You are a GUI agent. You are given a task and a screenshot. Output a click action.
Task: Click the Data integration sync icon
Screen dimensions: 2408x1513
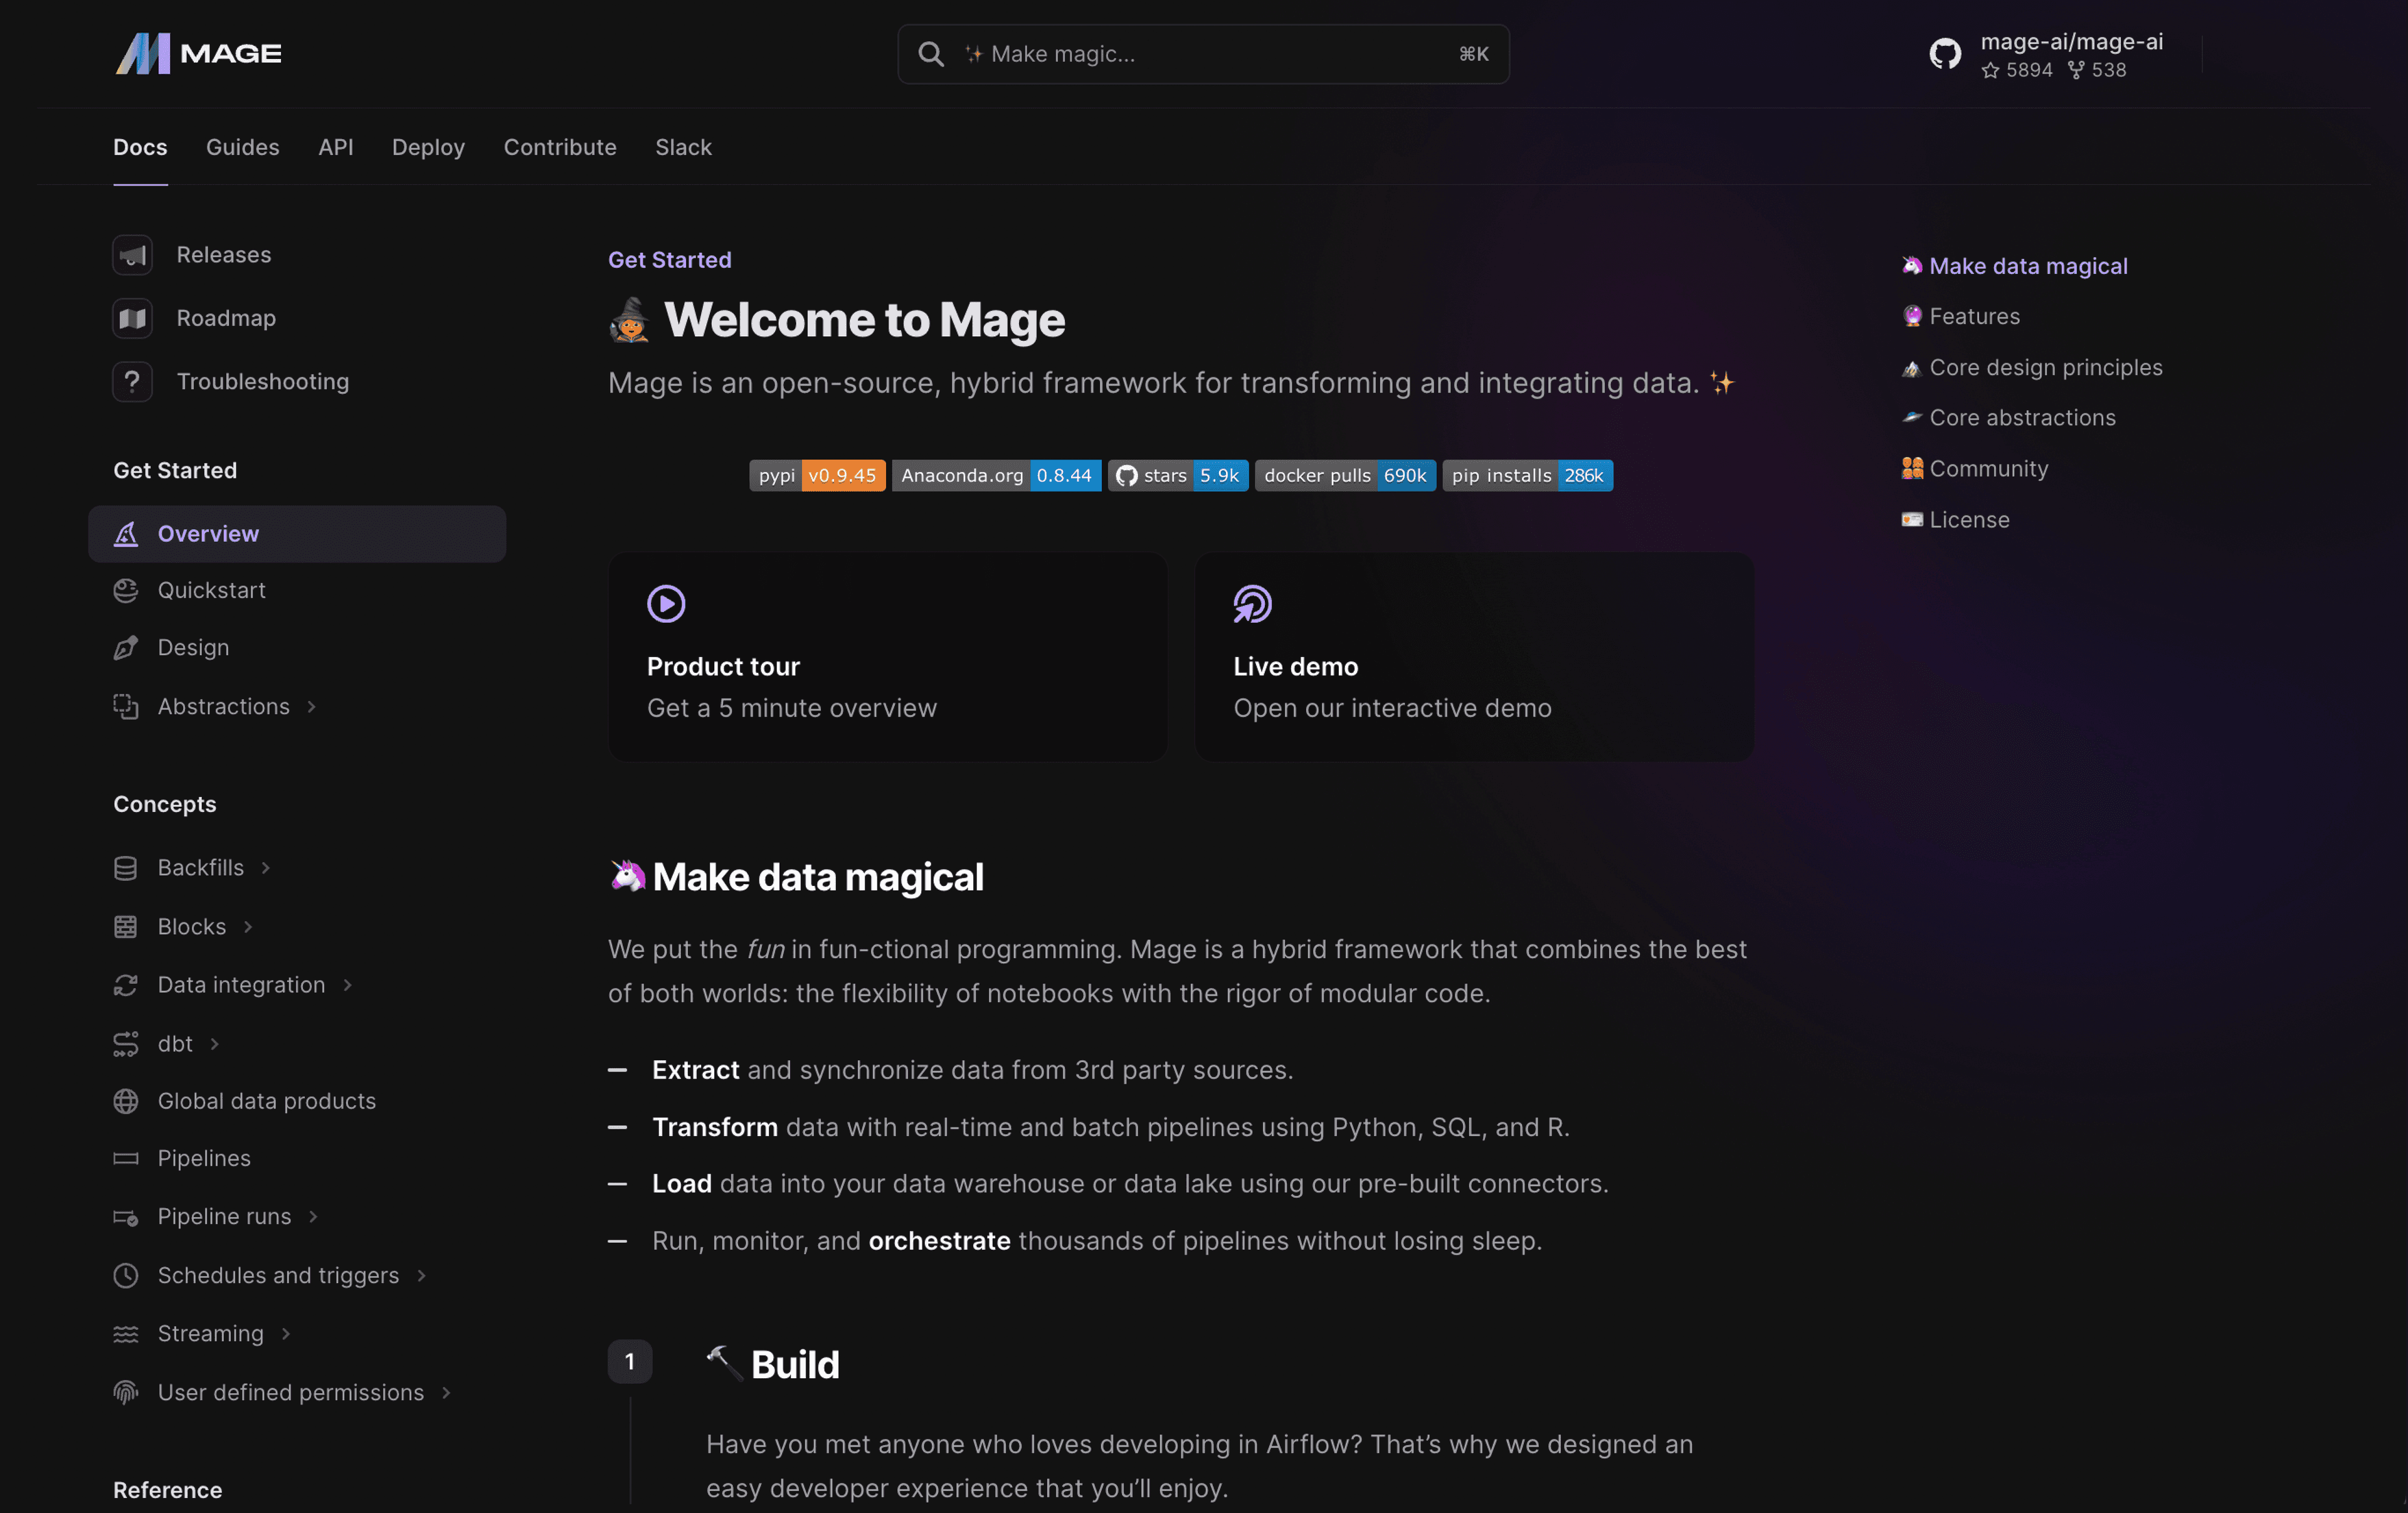(125, 985)
